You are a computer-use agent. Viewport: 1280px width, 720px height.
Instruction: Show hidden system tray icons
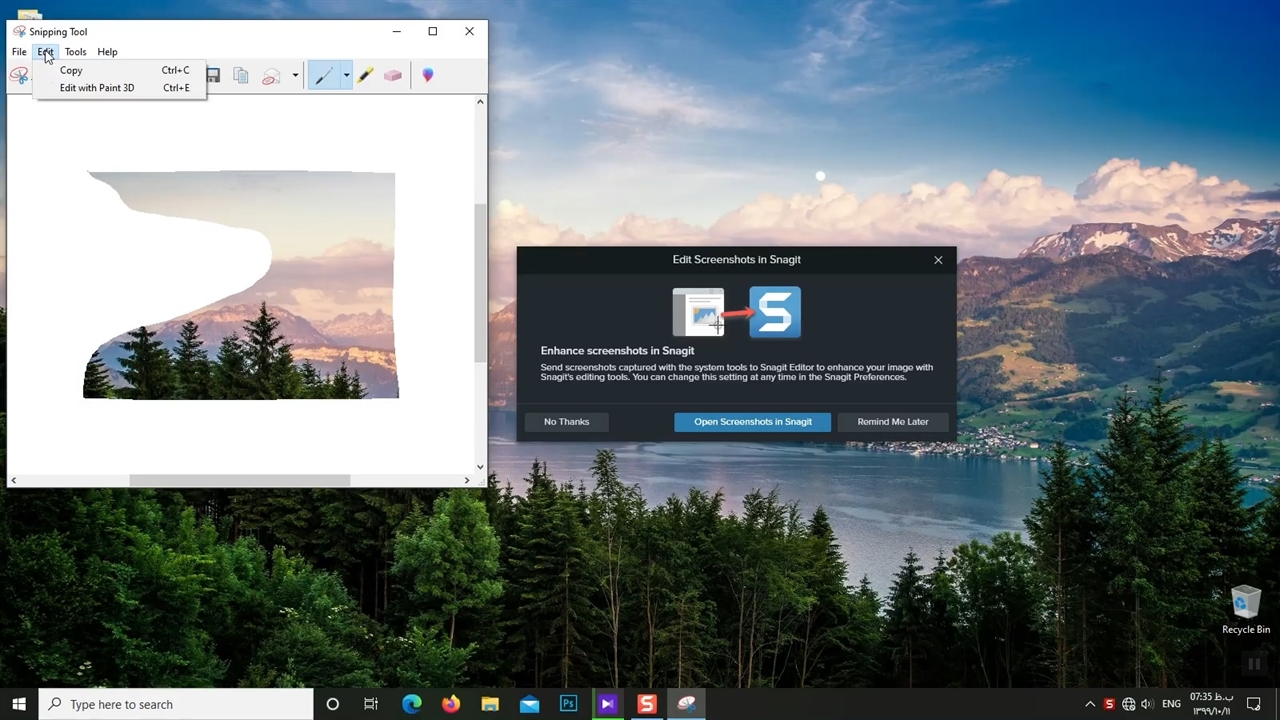tap(1090, 704)
